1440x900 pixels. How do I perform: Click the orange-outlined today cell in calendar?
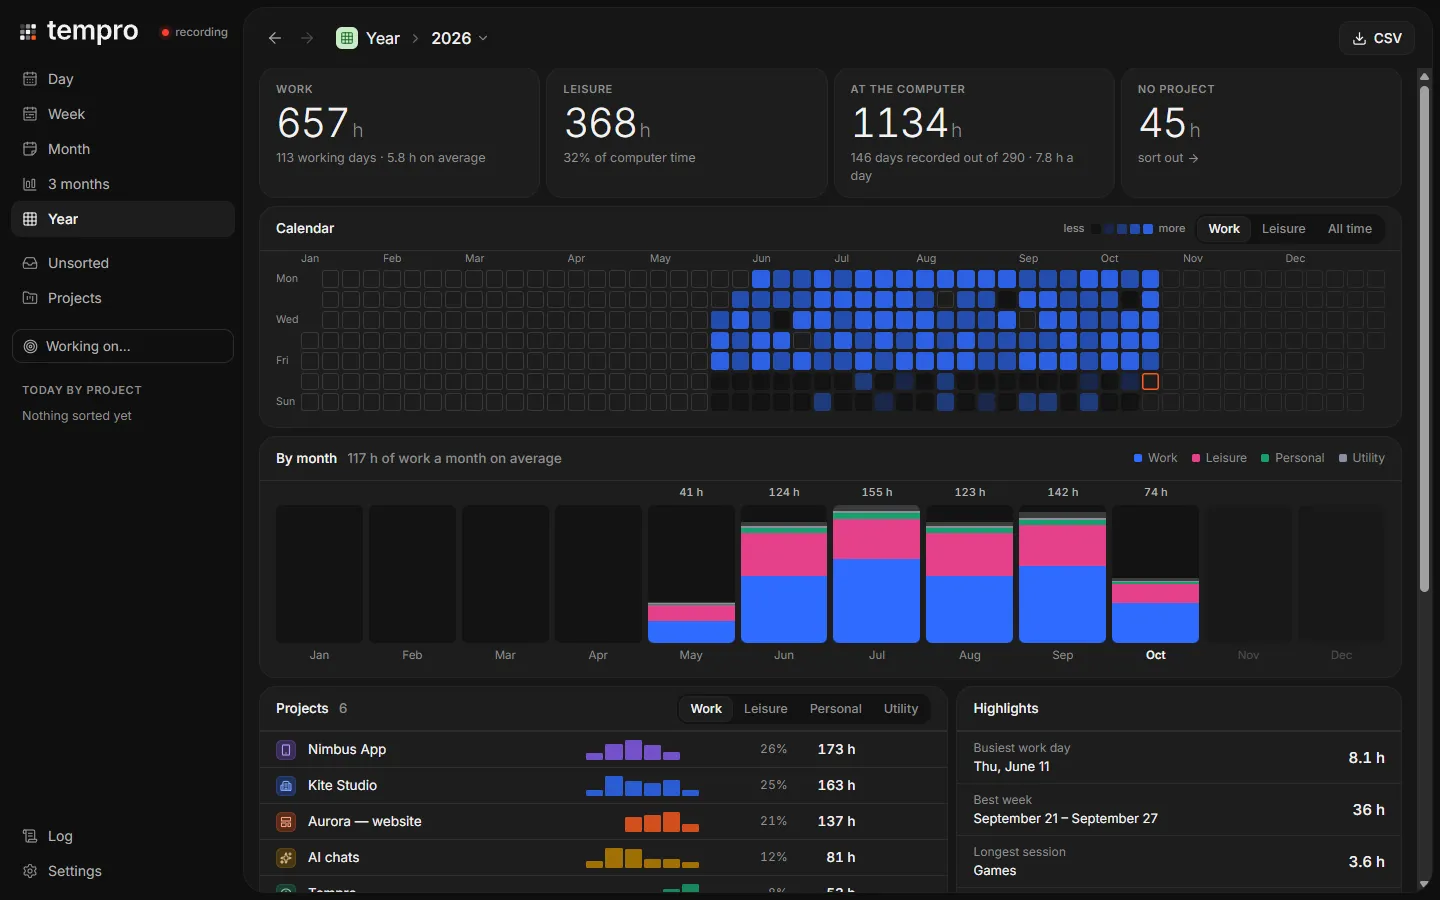point(1150,381)
